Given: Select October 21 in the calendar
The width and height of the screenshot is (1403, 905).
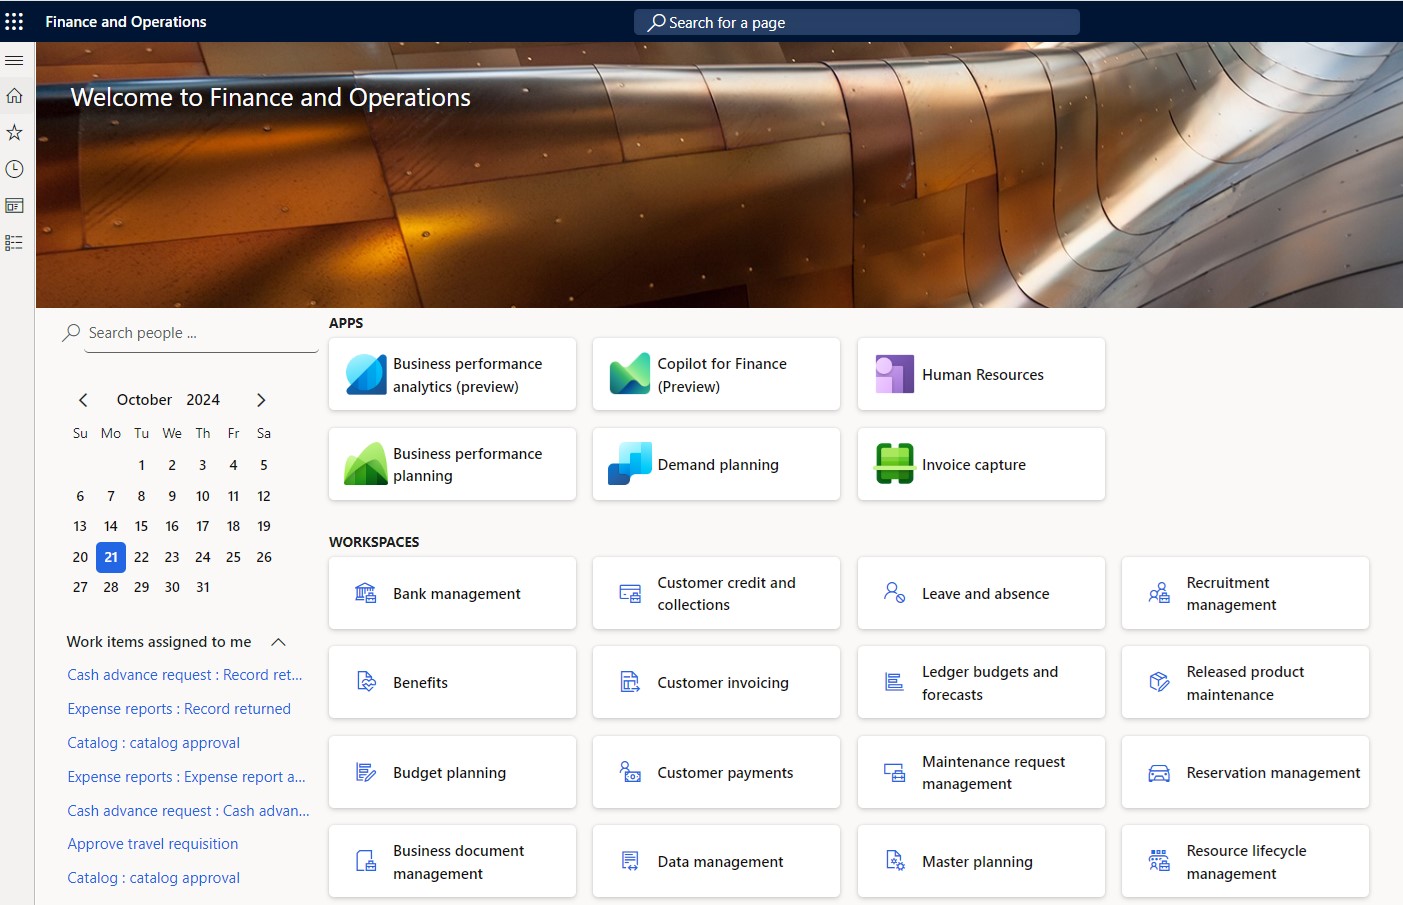Looking at the screenshot, I should click(x=111, y=557).
